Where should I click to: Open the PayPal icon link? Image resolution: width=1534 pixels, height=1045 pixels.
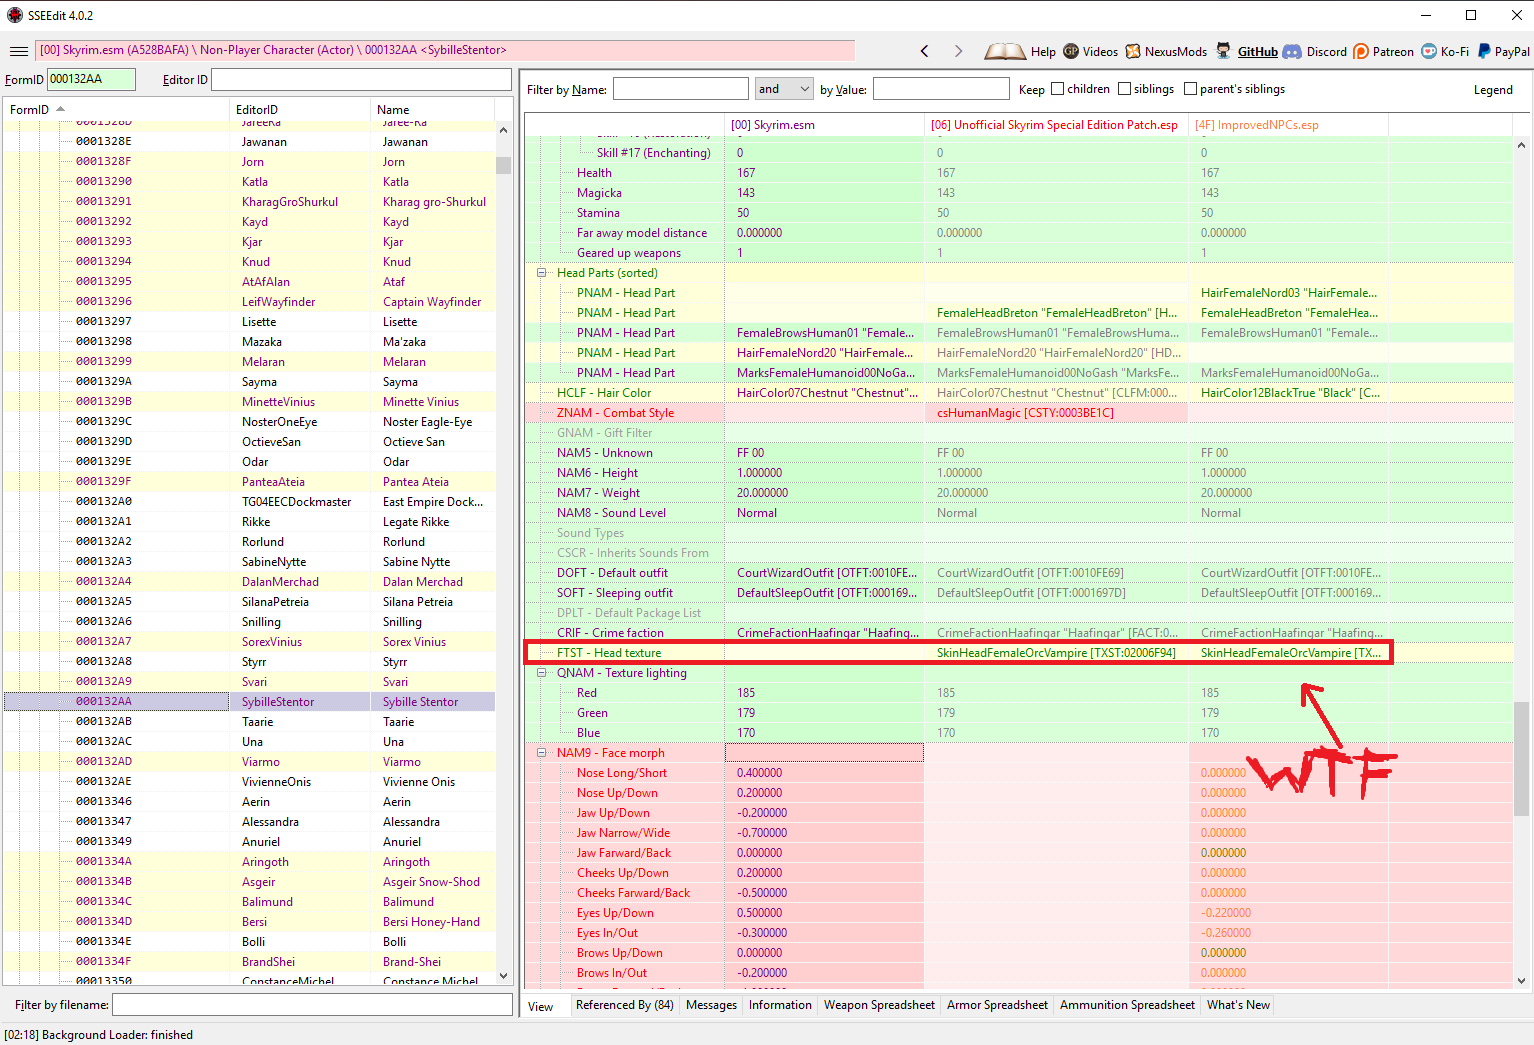tap(1484, 51)
